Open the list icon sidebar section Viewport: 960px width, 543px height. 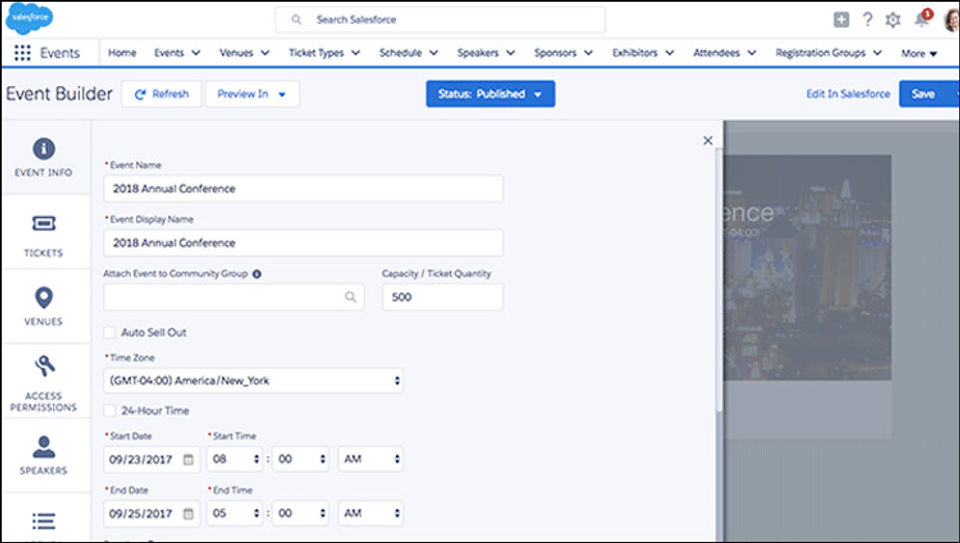(x=43, y=521)
